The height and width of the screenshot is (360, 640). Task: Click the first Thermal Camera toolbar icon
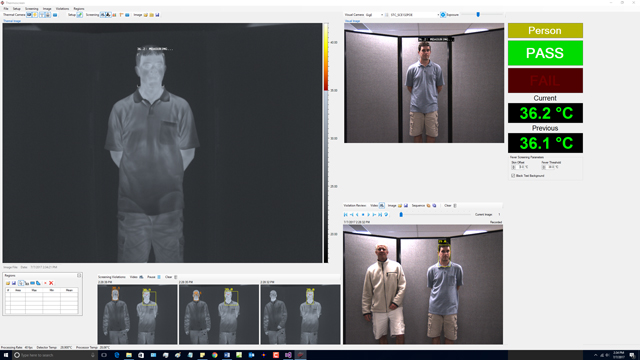[29, 15]
